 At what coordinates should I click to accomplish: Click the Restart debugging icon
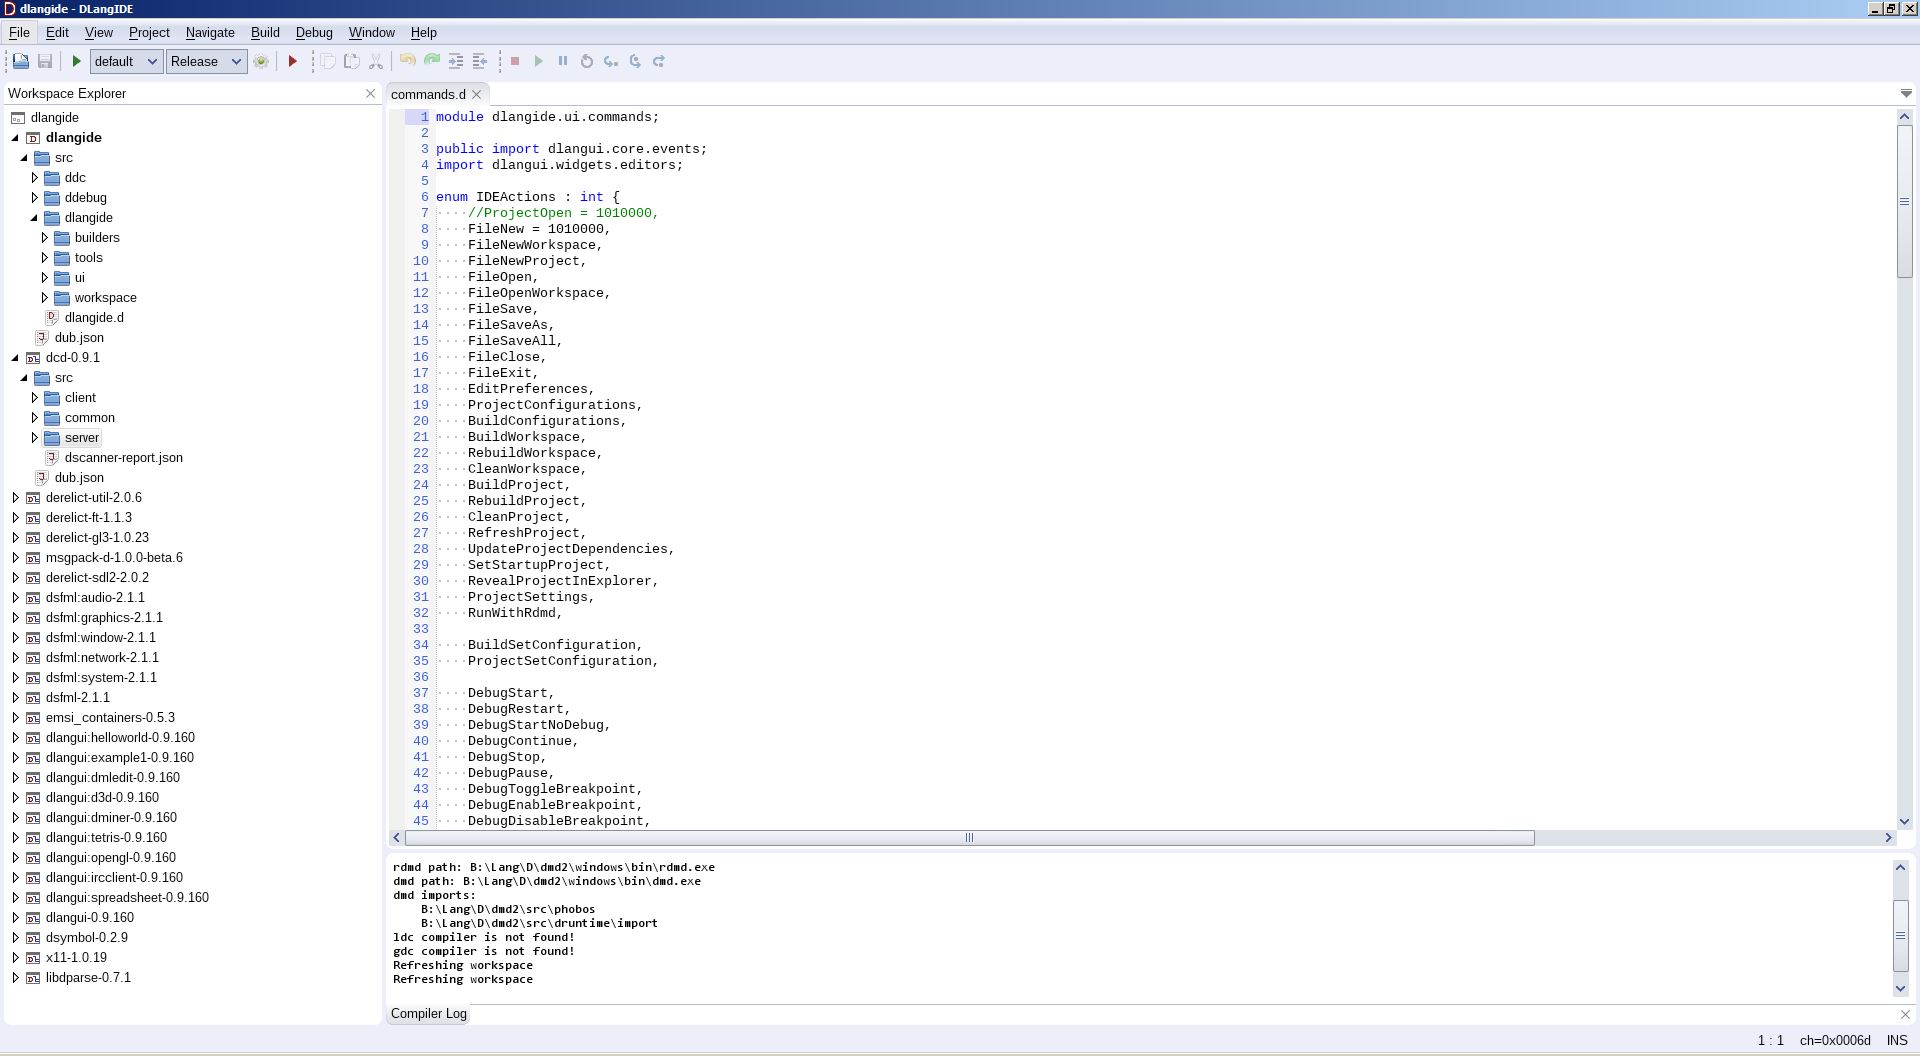point(587,61)
